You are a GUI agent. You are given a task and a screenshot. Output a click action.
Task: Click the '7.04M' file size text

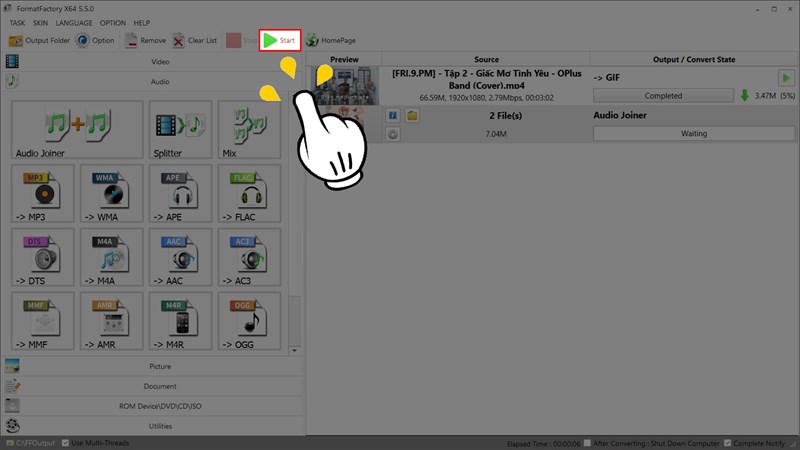[x=496, y=134]
